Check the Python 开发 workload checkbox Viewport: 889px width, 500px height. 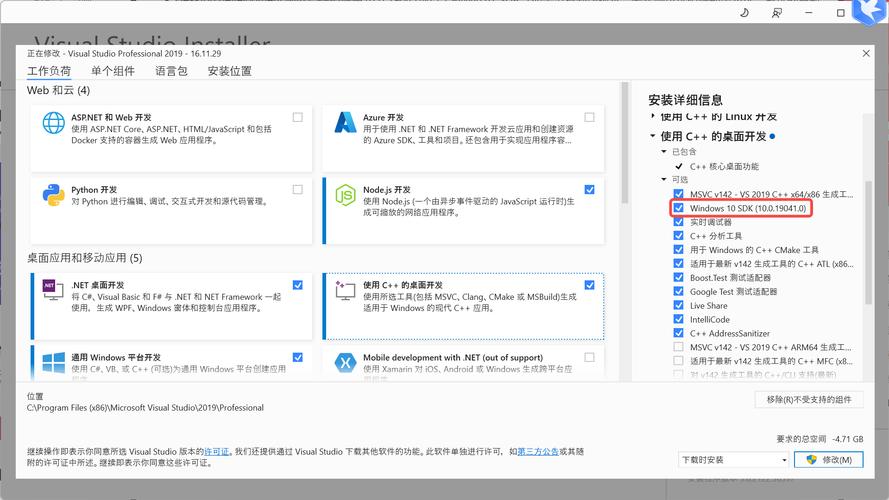298,189
